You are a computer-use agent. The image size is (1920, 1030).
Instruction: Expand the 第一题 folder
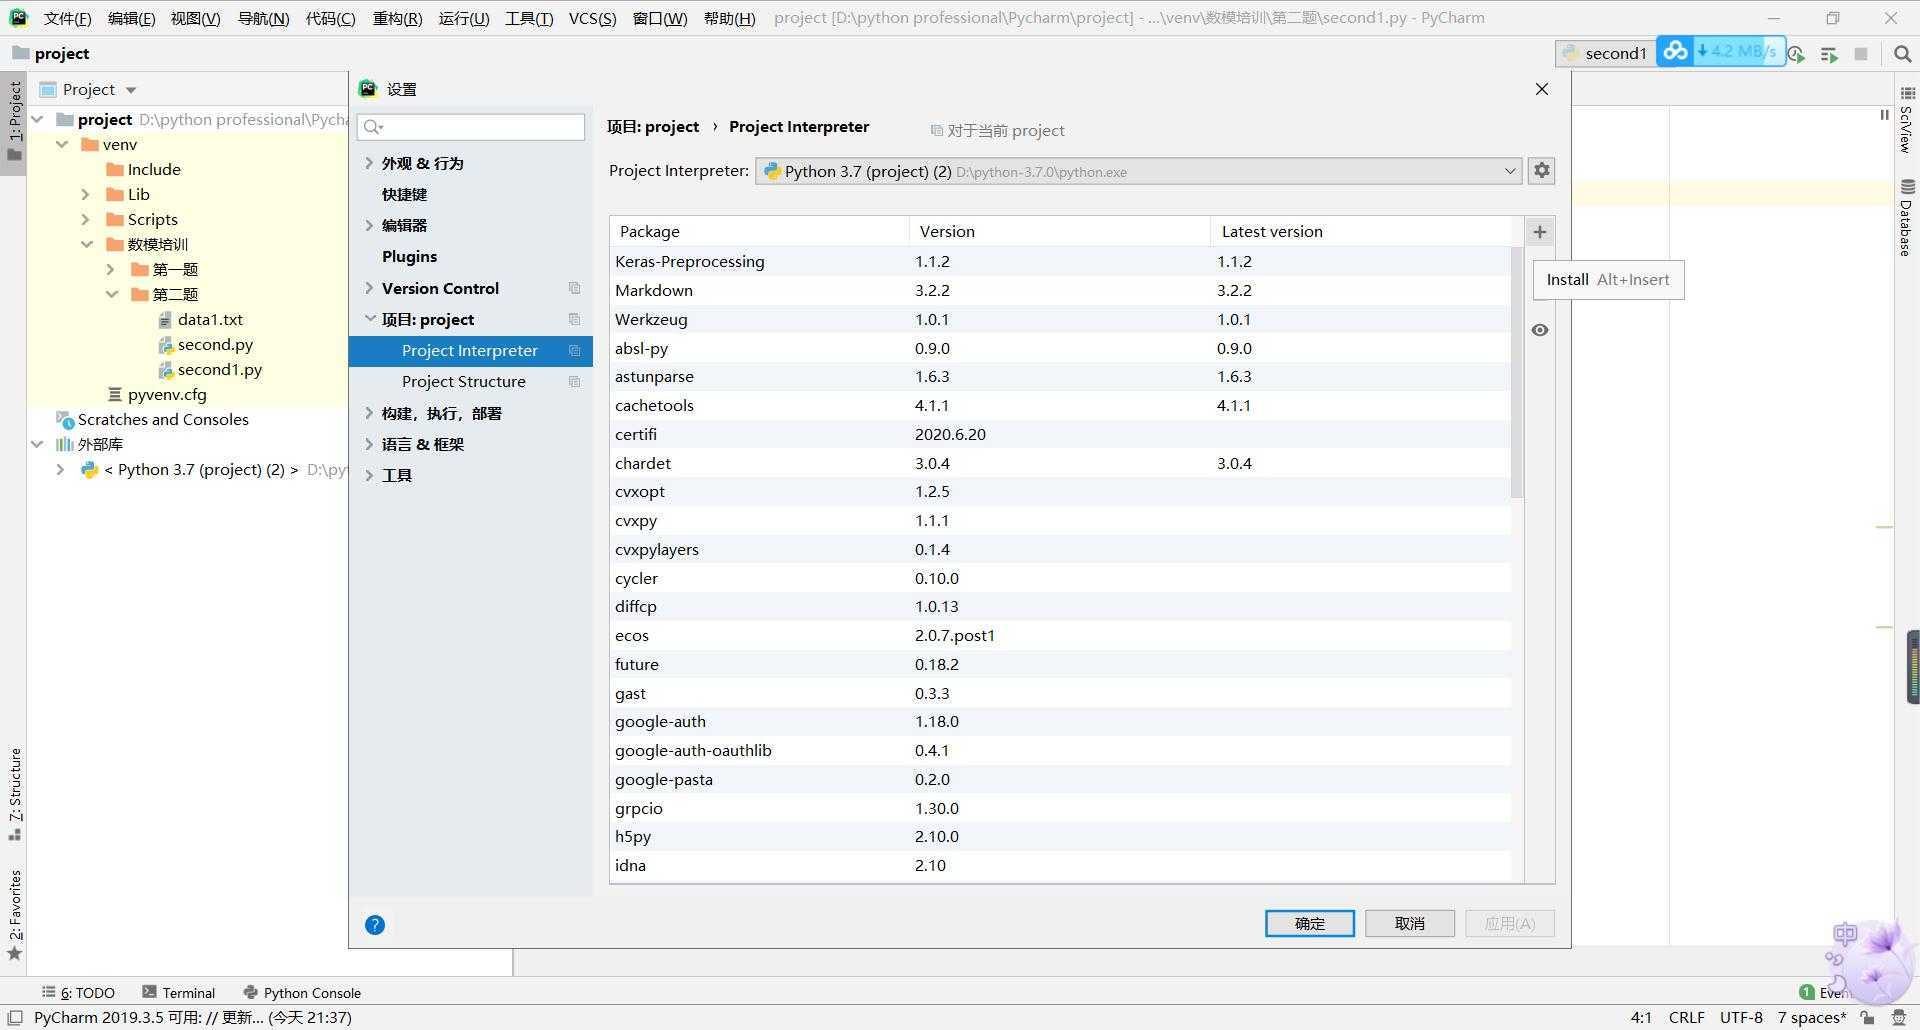(x=111, y=269)
